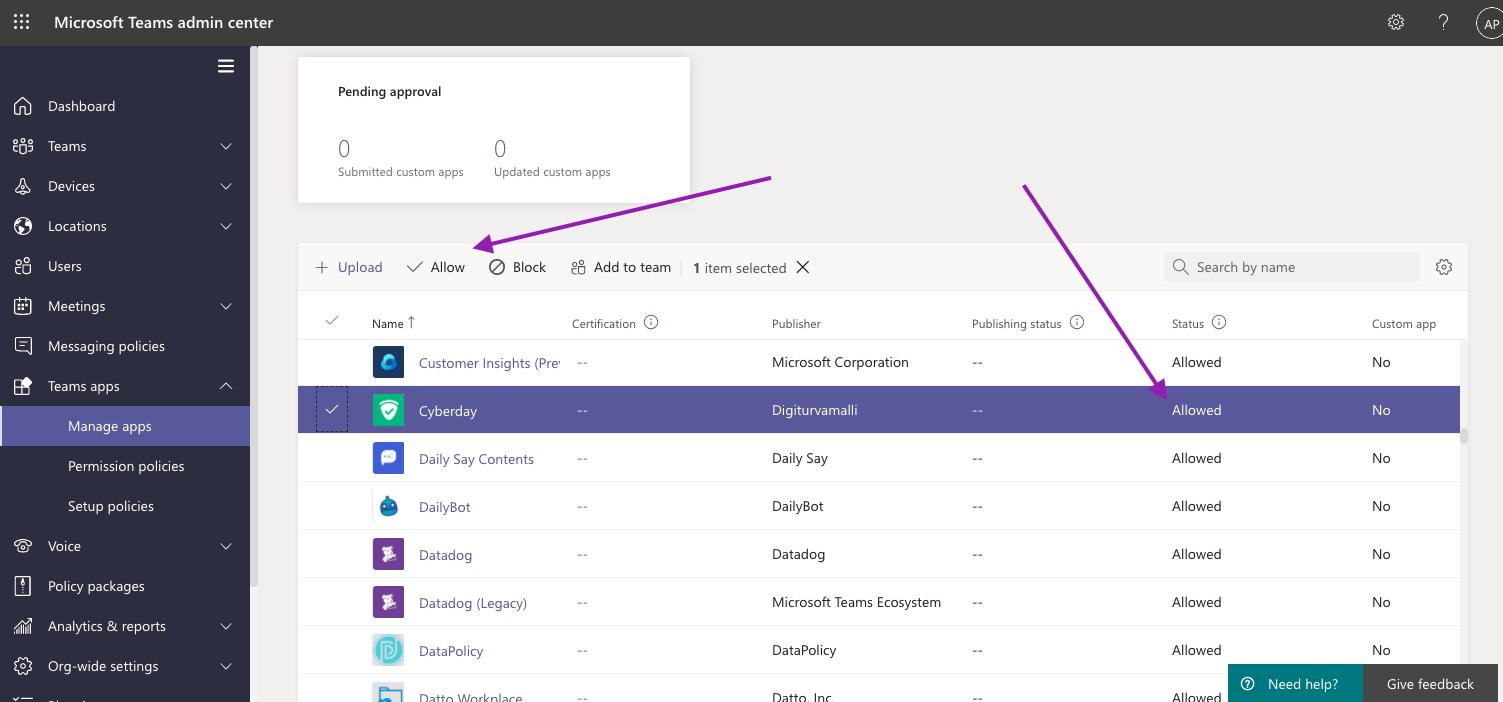Expand the Teams menu chevron
The image size is (1503, 702).
click(x=226, y=146)
